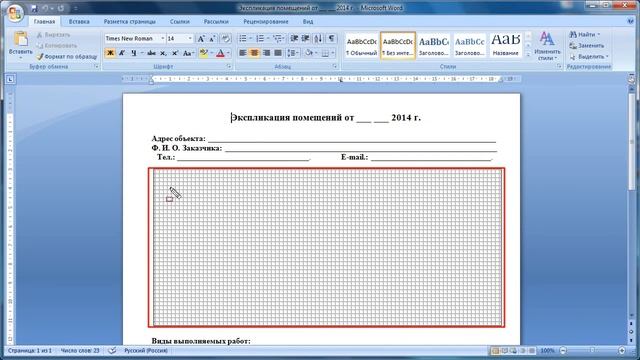Open the Выделить selection menu
The width and height of the screenshot is (640, 360).
point(589,56)
